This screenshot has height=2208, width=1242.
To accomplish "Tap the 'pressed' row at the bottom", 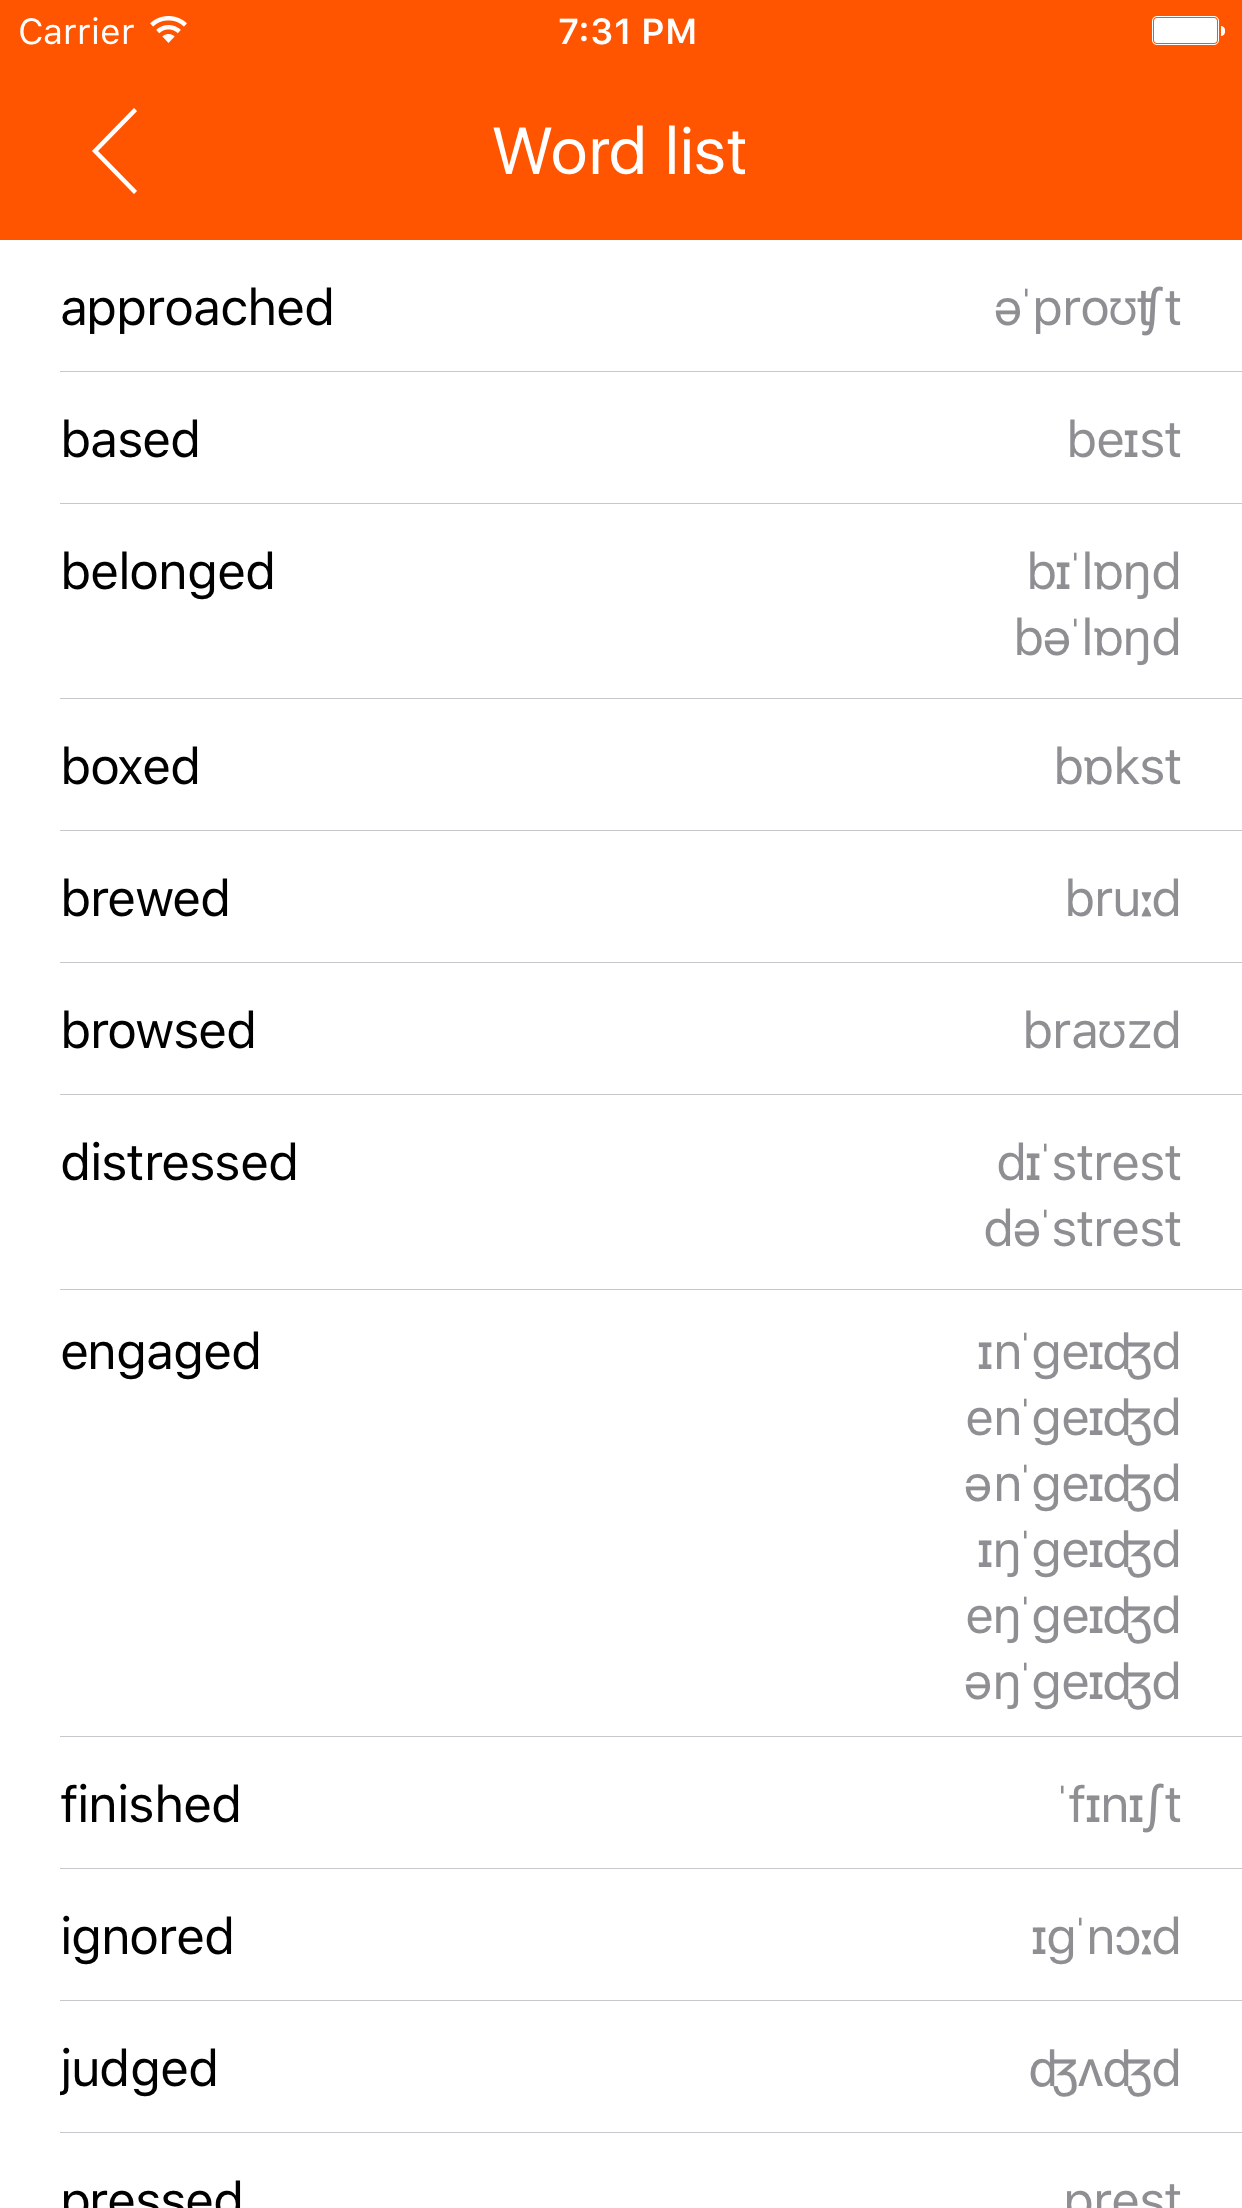I will pyautogui.click(x=621, y=2171).
